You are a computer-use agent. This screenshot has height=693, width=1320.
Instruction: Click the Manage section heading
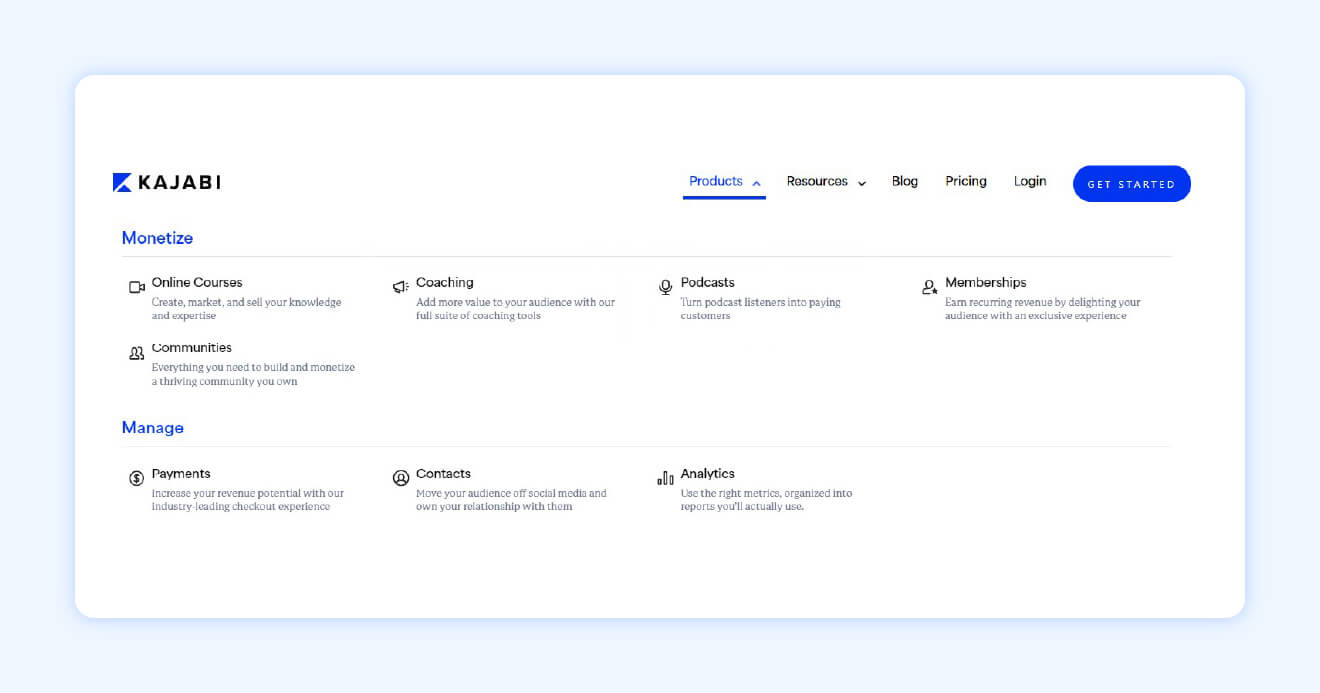pyautogui.click(x=153, y=427)
